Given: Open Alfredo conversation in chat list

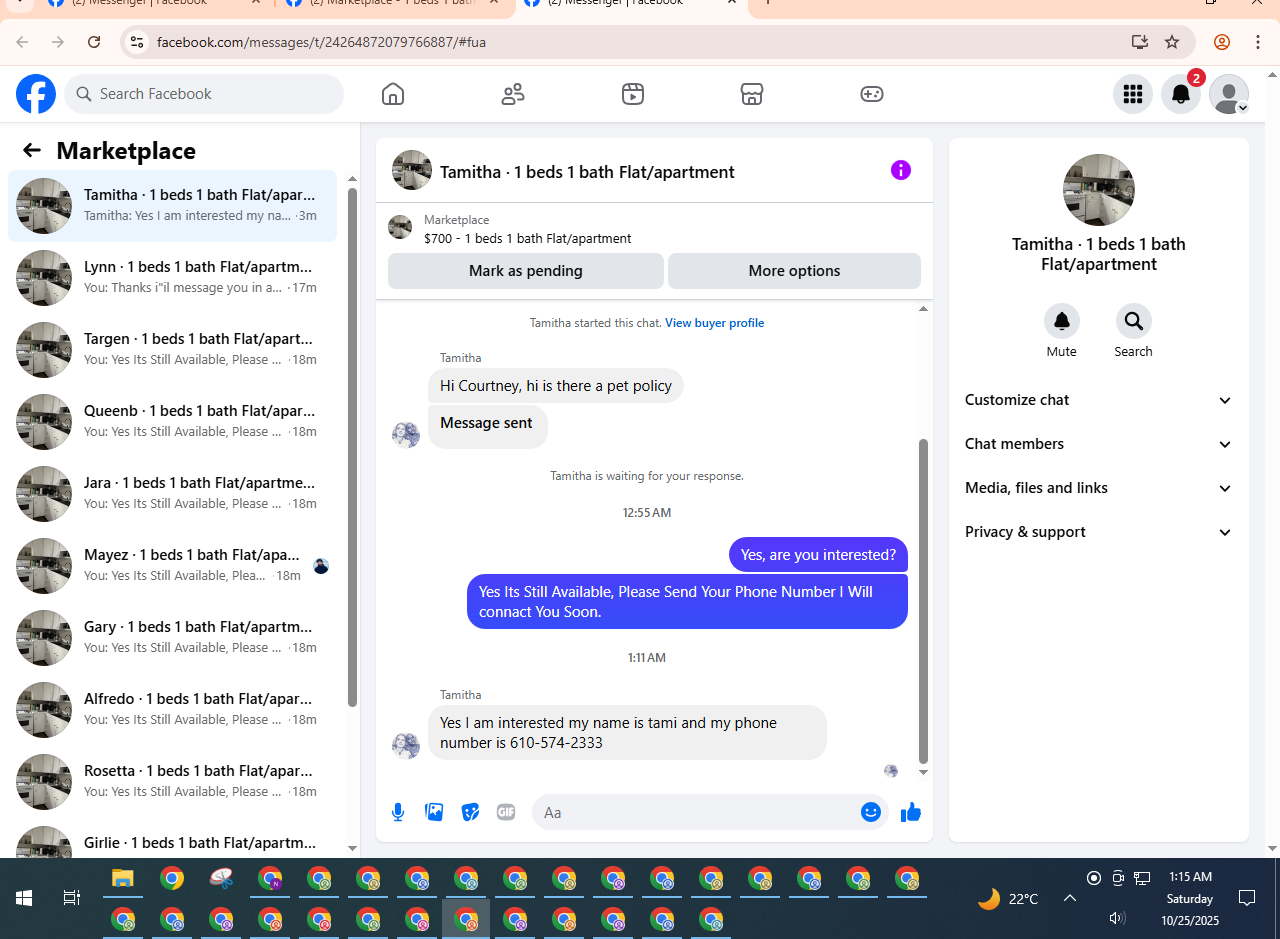Looking at the screenshot, I should click(x=173, y=710).
